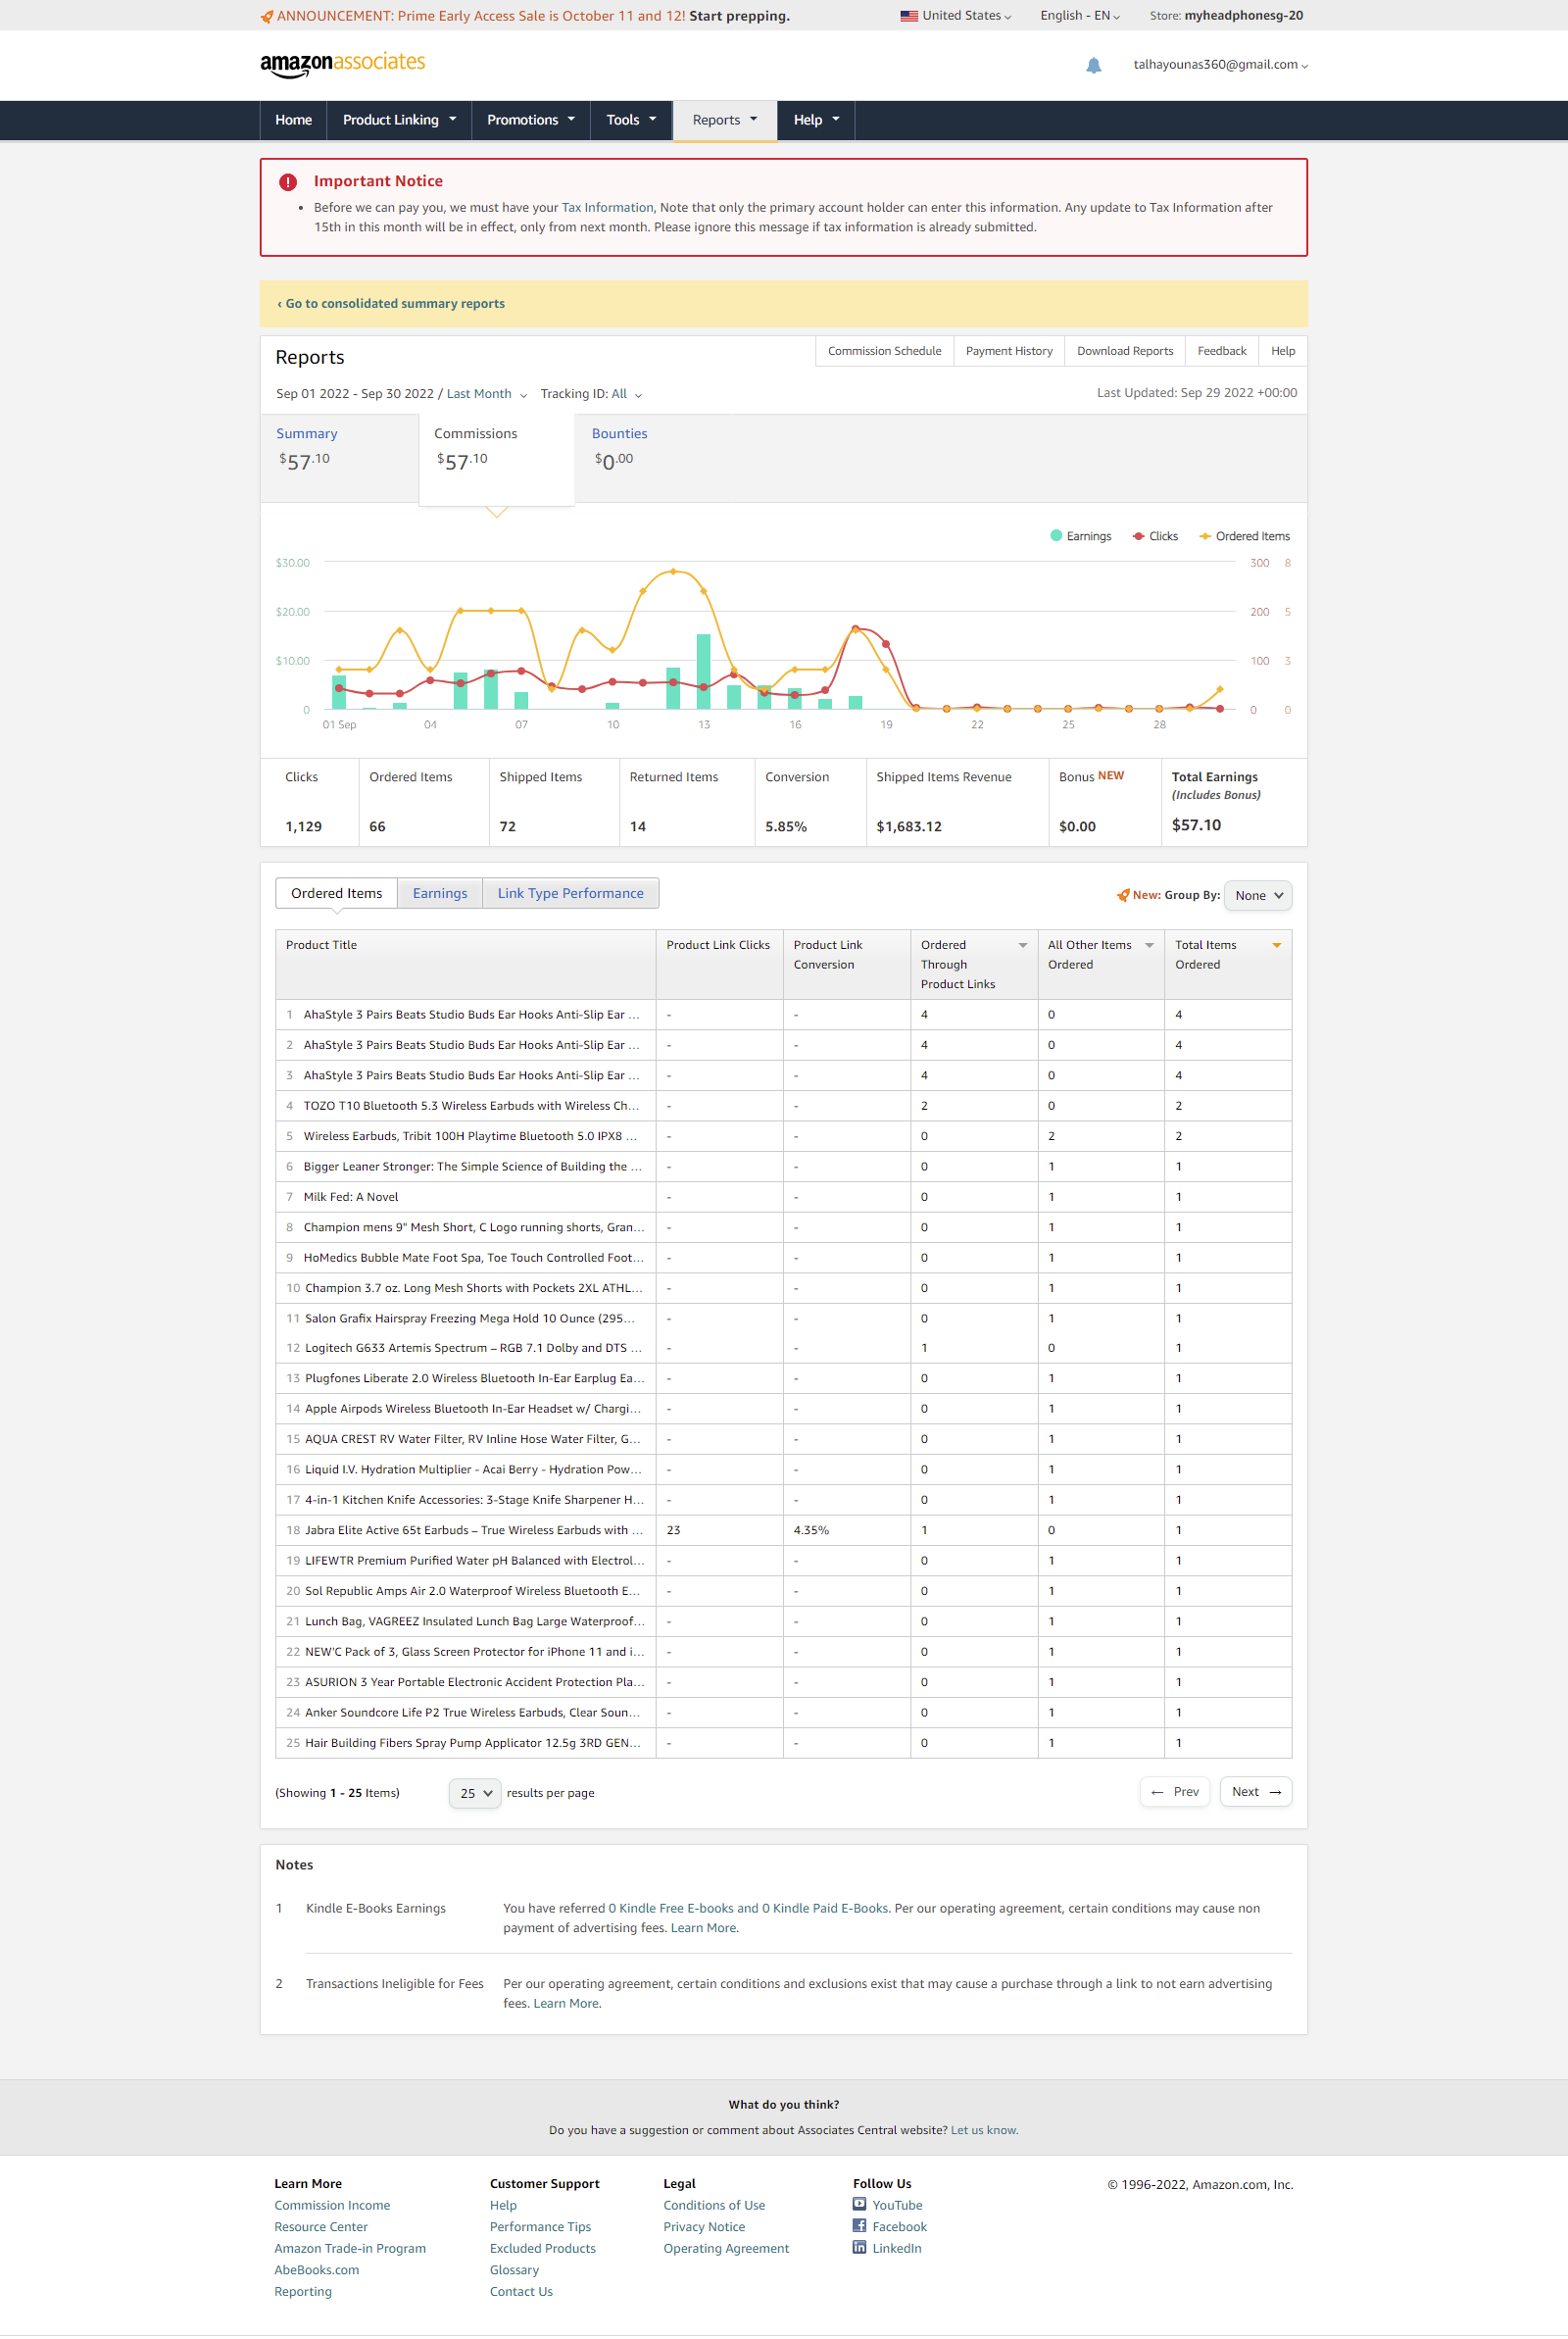Click the Feedback button
This screenshot has height=2339, width=1568.
click(1221, 351)
